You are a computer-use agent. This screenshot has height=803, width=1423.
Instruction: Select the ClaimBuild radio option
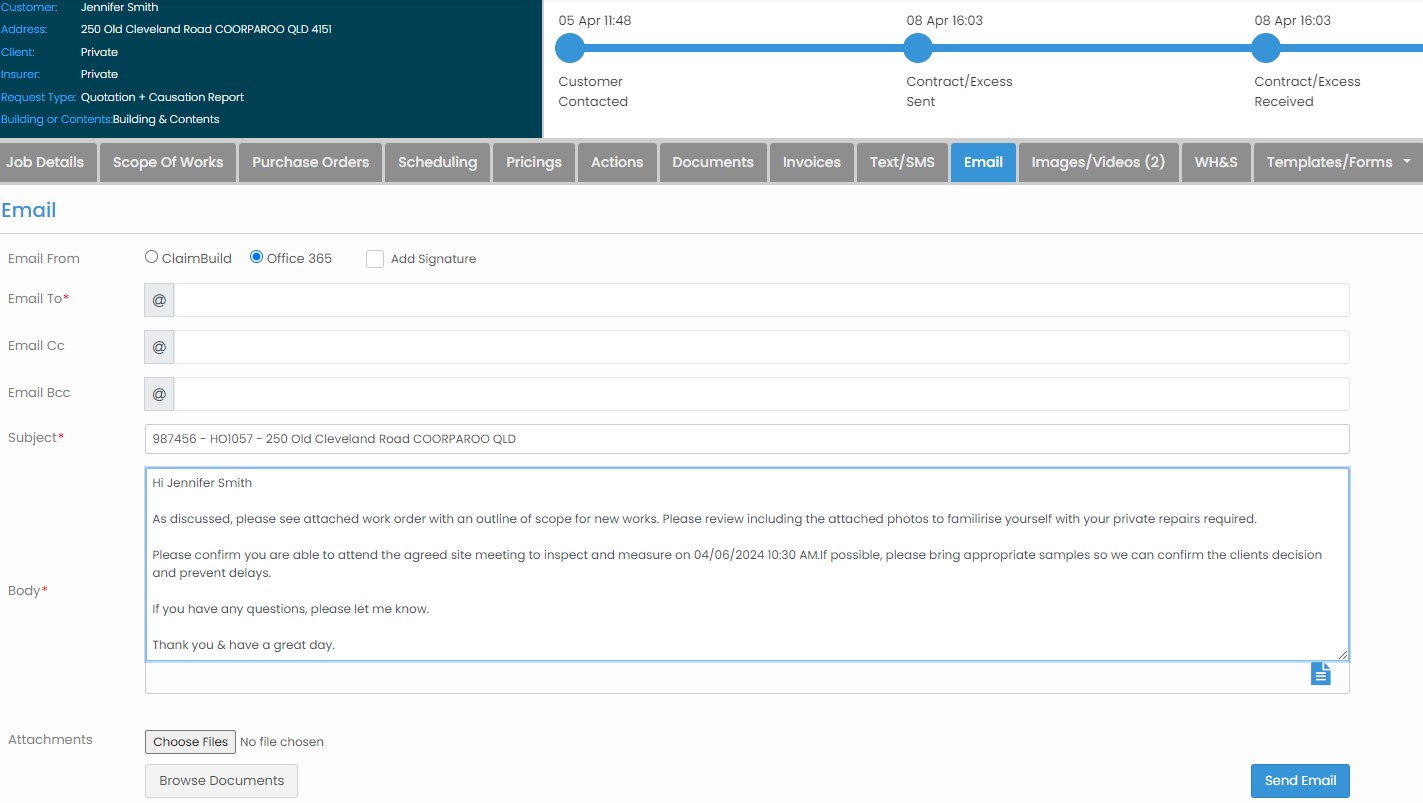pos(152,257)
